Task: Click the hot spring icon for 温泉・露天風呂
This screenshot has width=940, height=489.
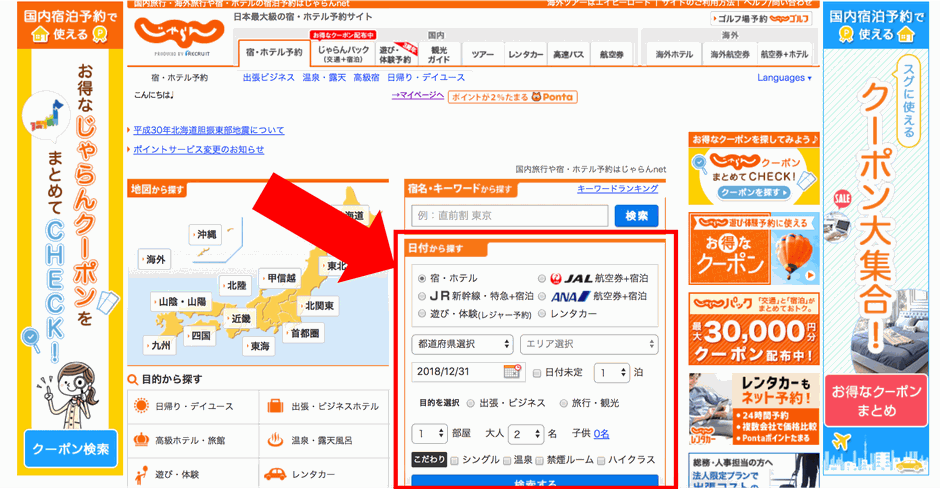Action: pos(275,440)
